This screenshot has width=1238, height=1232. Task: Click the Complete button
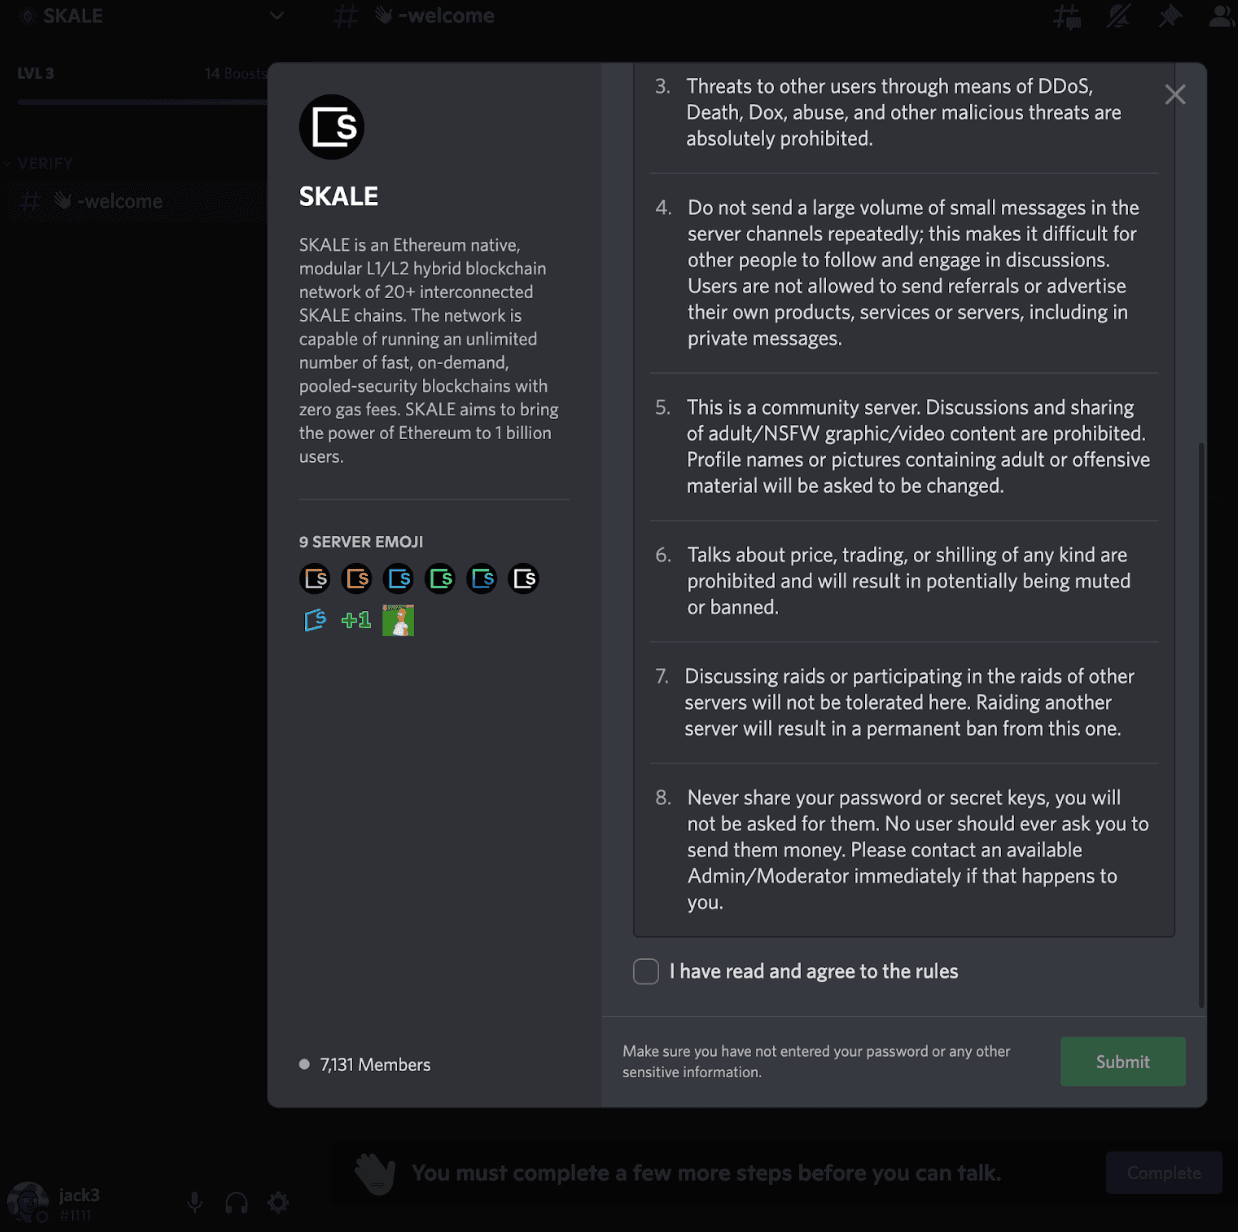1163,1172
